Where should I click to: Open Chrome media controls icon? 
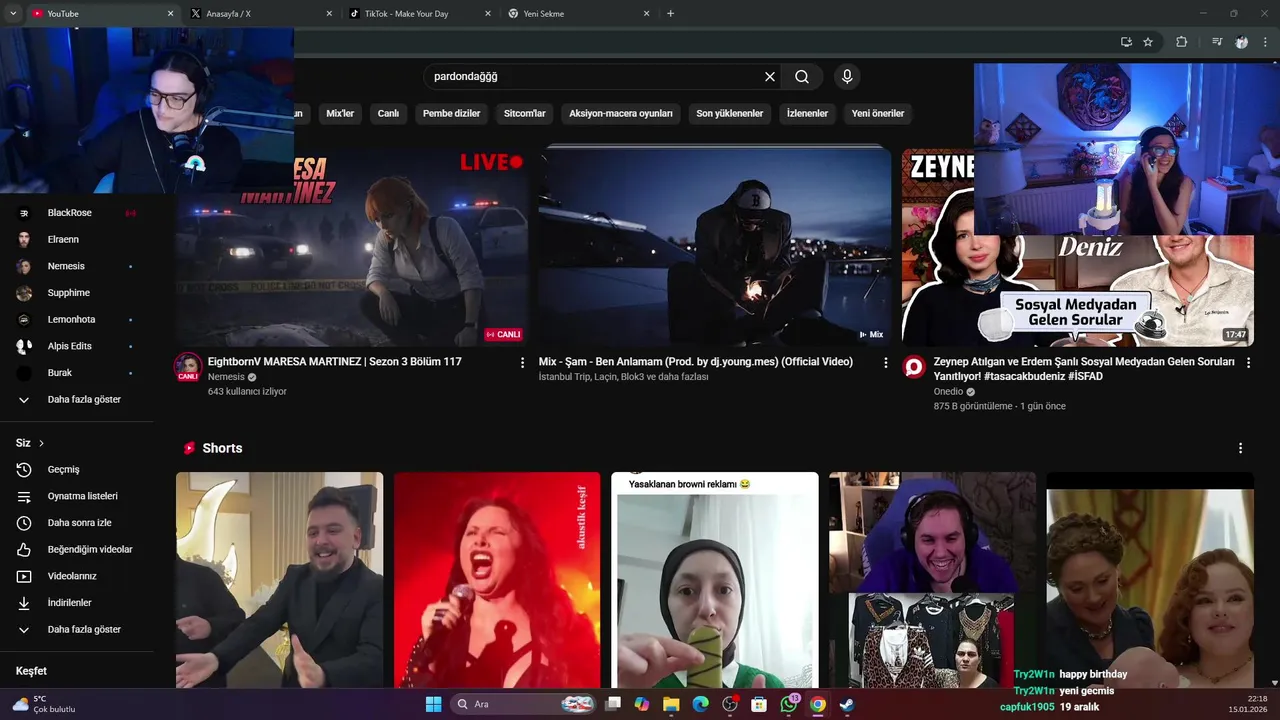tap(1217, 42)
